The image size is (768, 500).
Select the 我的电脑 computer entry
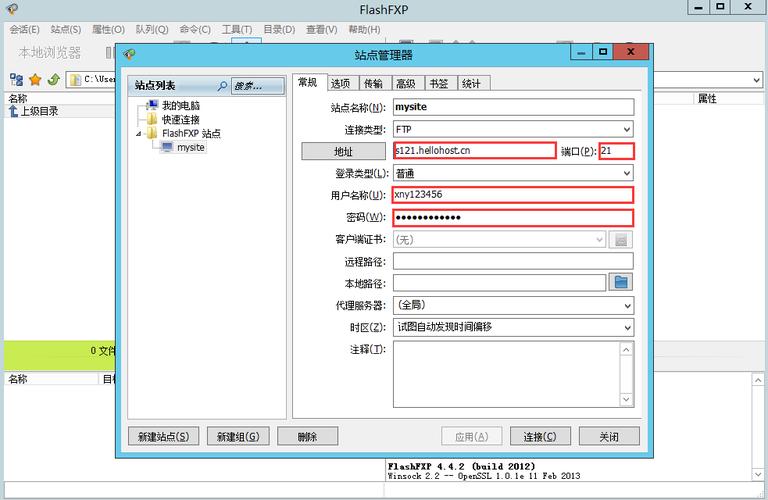click(179, 105)
